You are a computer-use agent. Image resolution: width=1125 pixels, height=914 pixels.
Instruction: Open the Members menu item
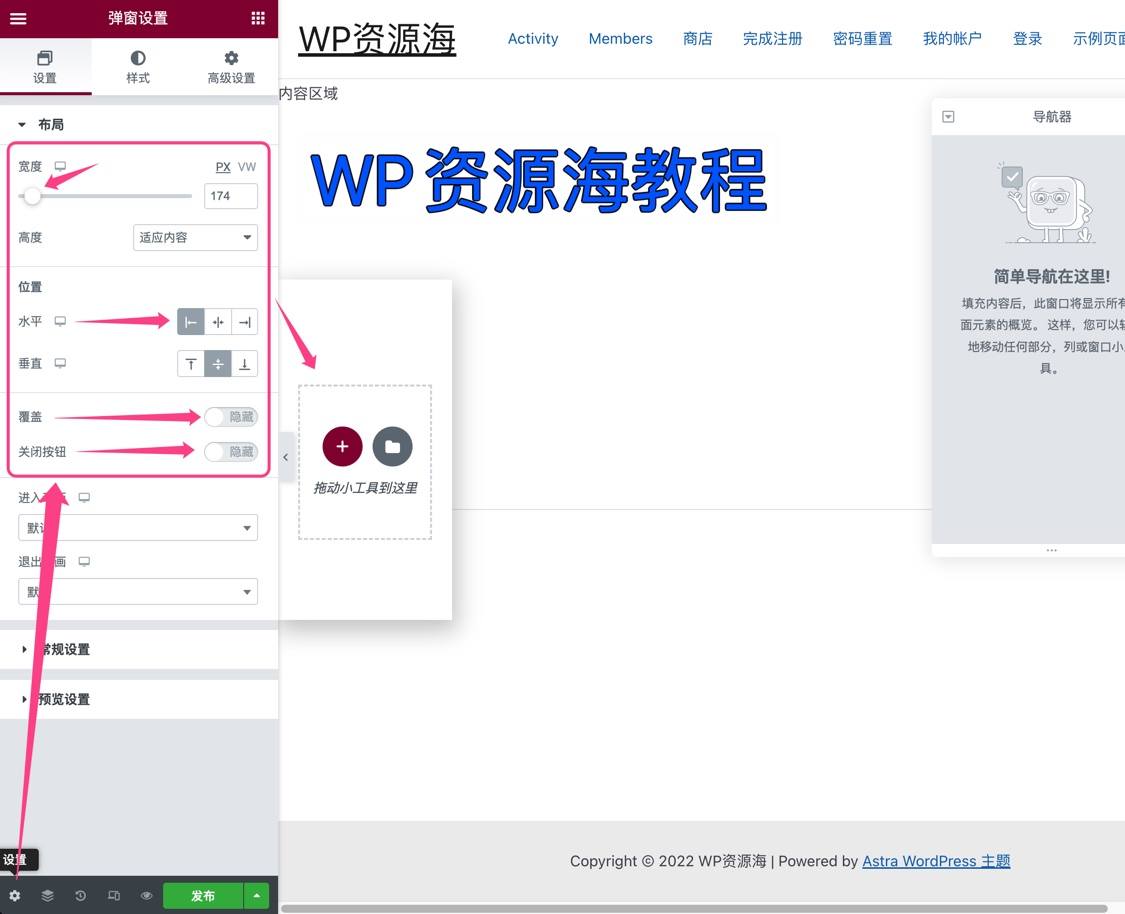click(621, 39)
